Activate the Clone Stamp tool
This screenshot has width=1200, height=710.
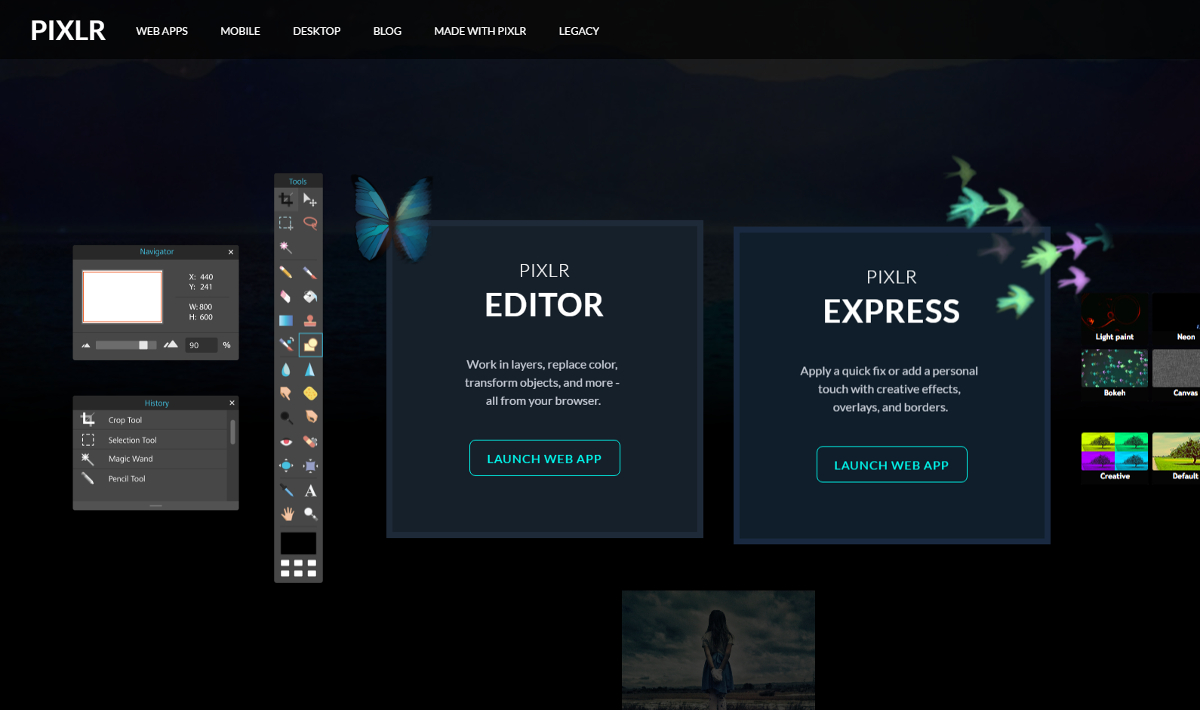(311, 321)
